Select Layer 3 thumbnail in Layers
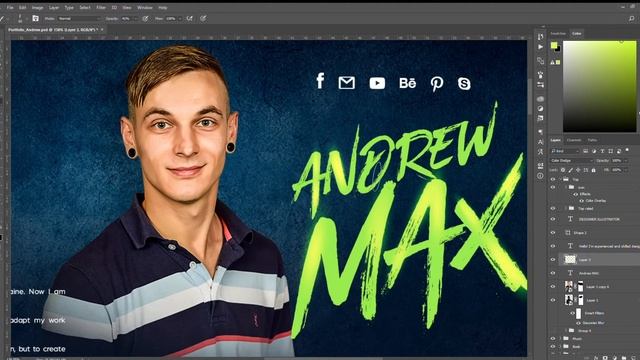This screenshot has height=360, width=640. pyautogui.click(x=570, y=259)
